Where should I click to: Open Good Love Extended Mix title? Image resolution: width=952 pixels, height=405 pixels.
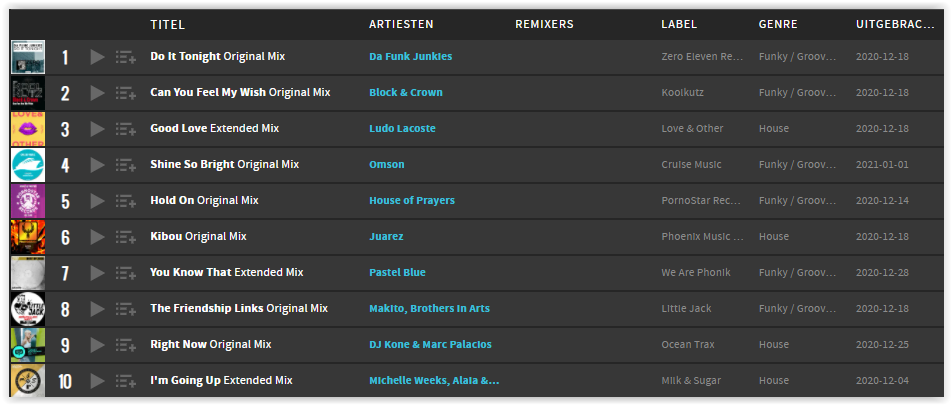(x=215, y=128)
